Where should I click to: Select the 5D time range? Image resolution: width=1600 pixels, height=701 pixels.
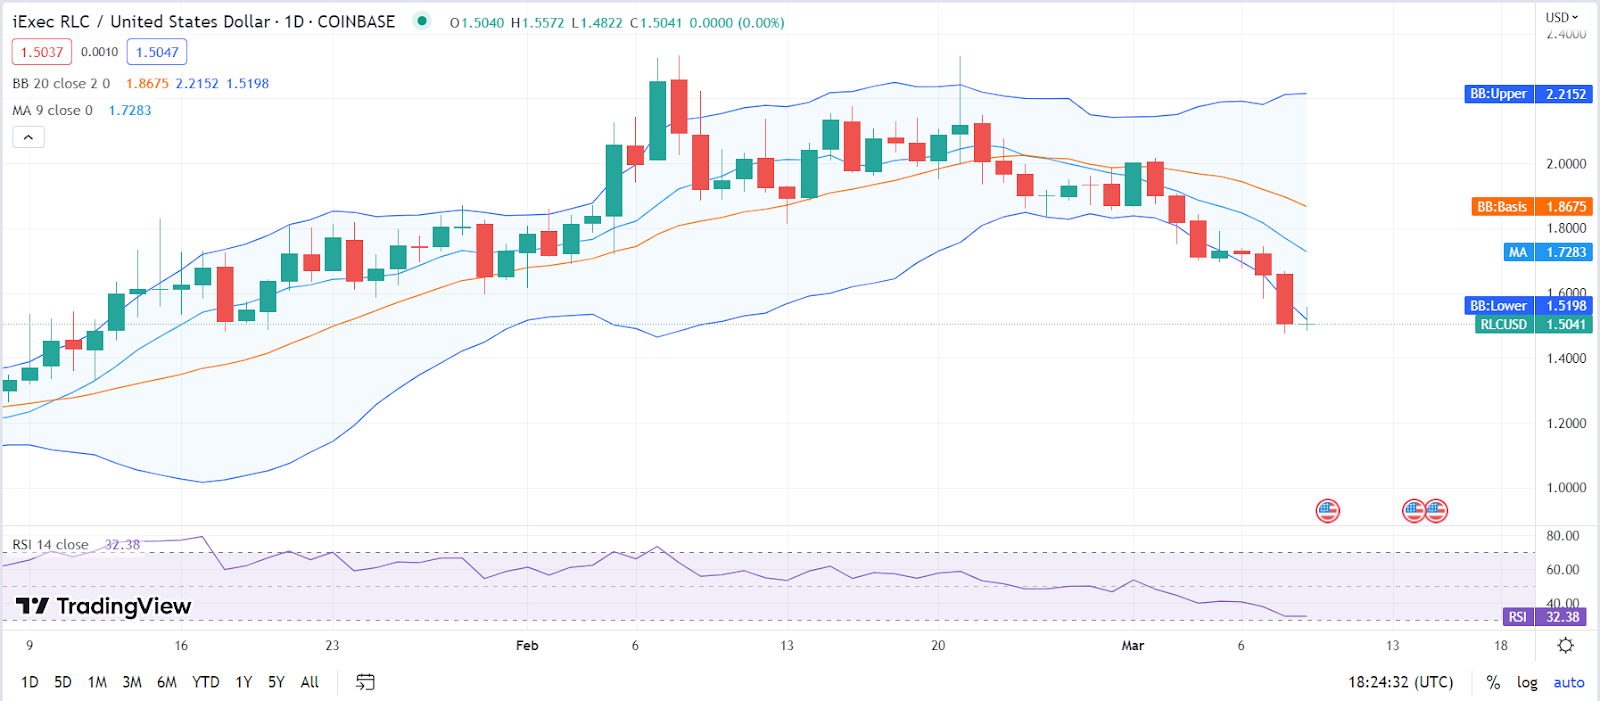click(x=63, y=682)
